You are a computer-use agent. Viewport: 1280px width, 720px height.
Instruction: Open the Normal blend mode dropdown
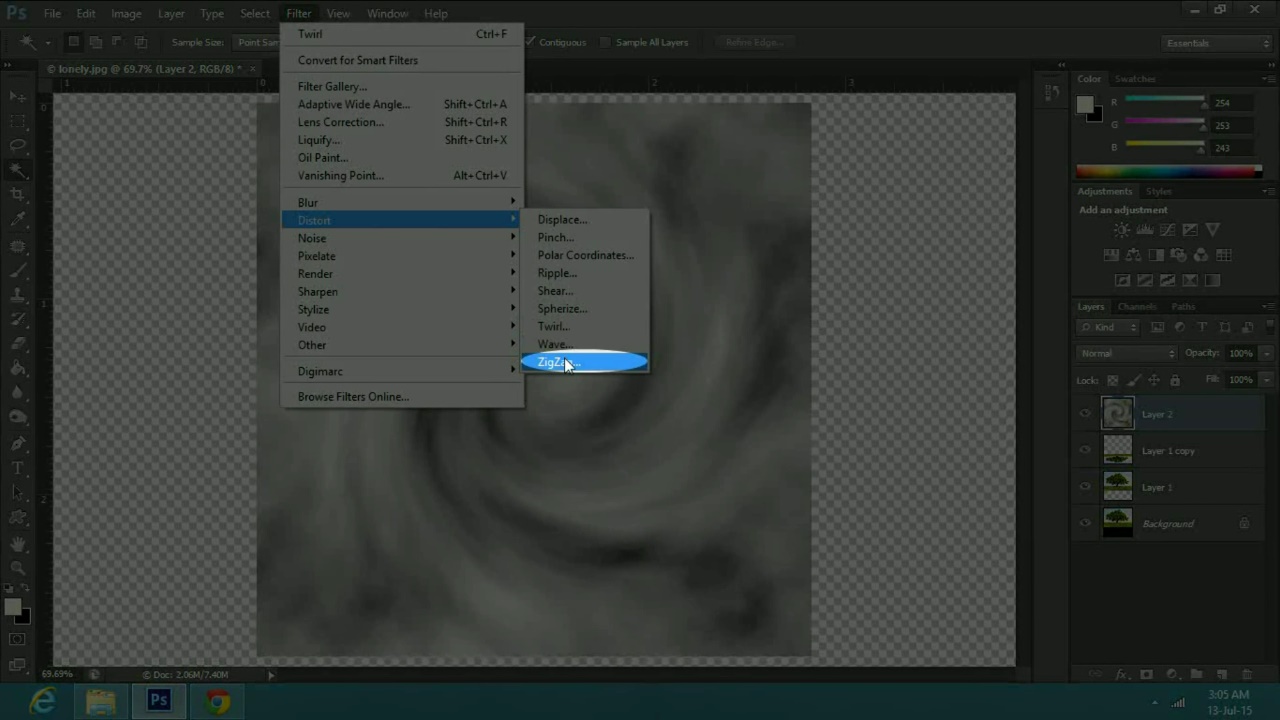pos(1127,353)
